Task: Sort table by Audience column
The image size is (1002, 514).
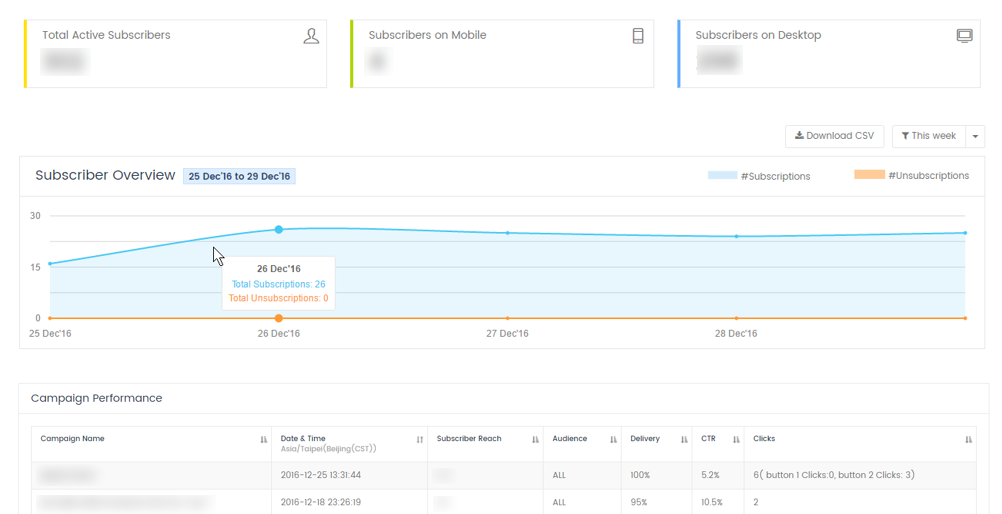Action: pos(613,439)
